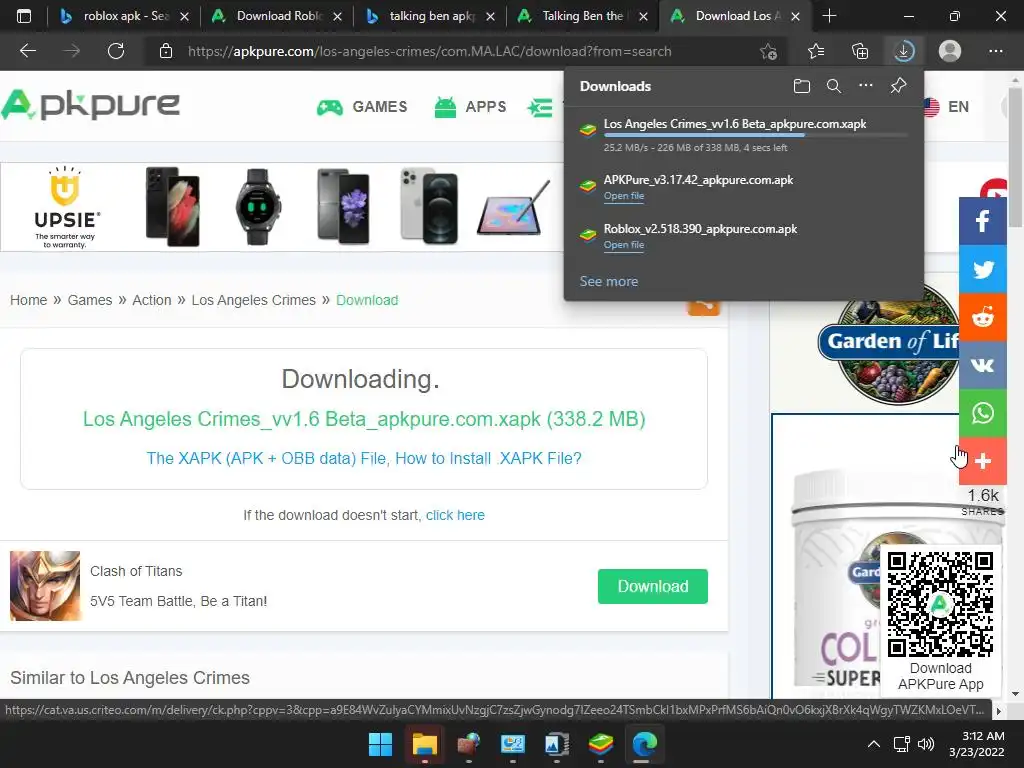Add page to favorites star icon
The width and height of the screenshot is (1024, 768).
click(x=769, y=51)
